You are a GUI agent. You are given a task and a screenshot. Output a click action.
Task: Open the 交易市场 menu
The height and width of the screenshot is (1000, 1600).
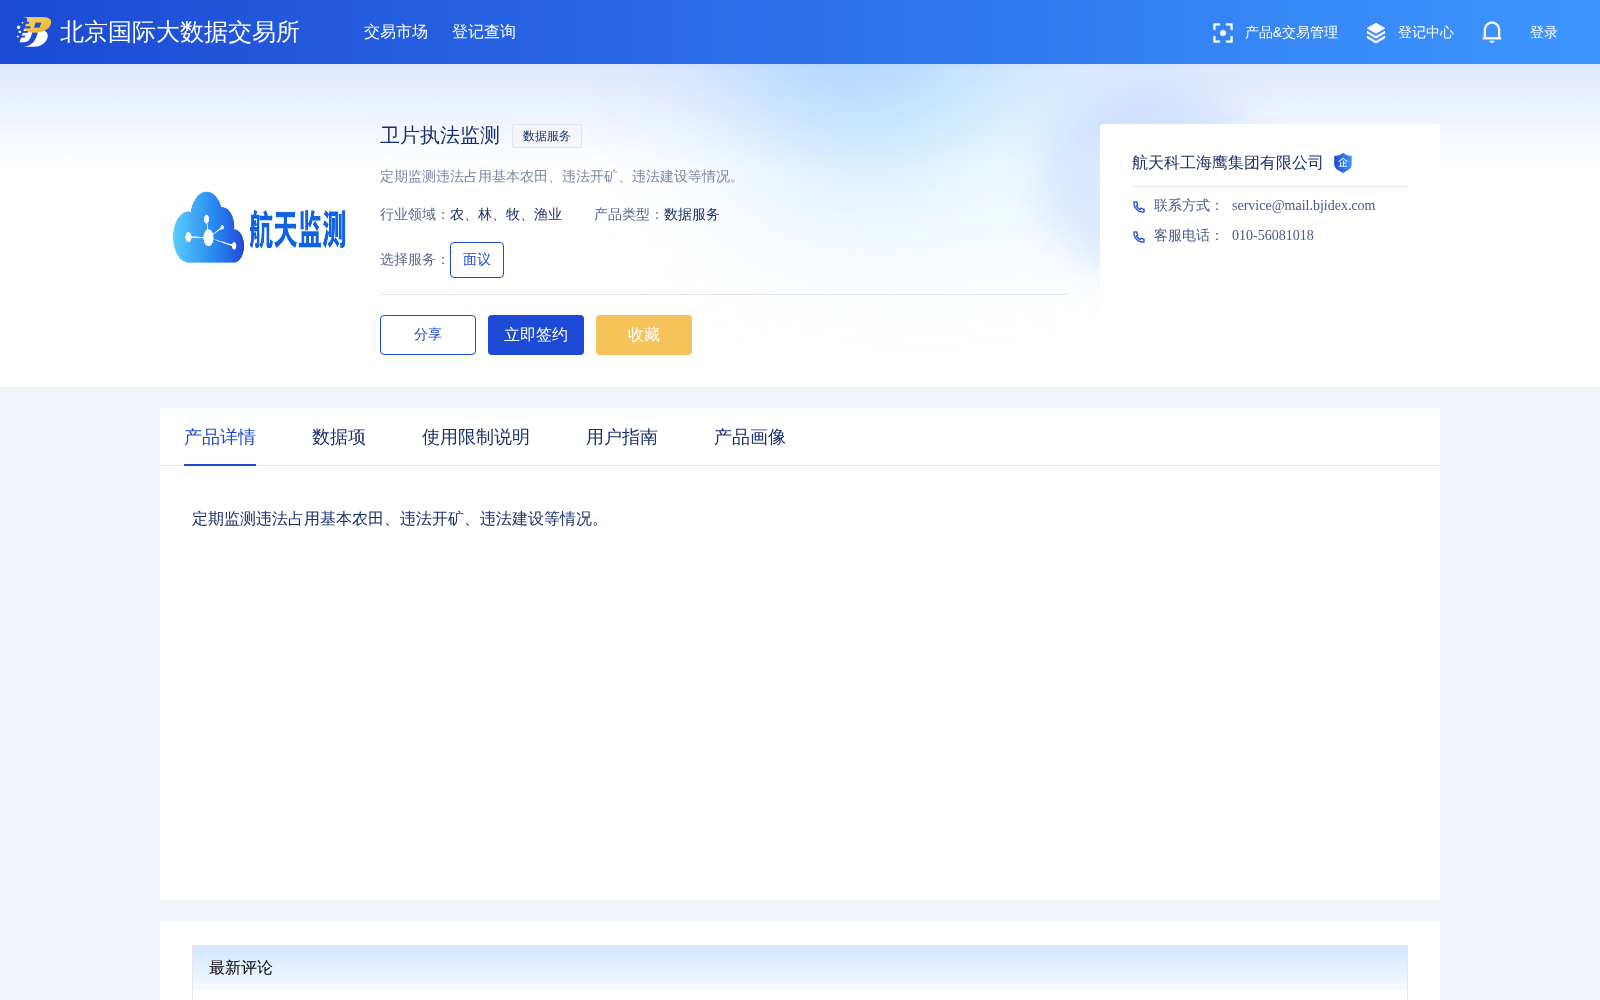tap(396, 32)
